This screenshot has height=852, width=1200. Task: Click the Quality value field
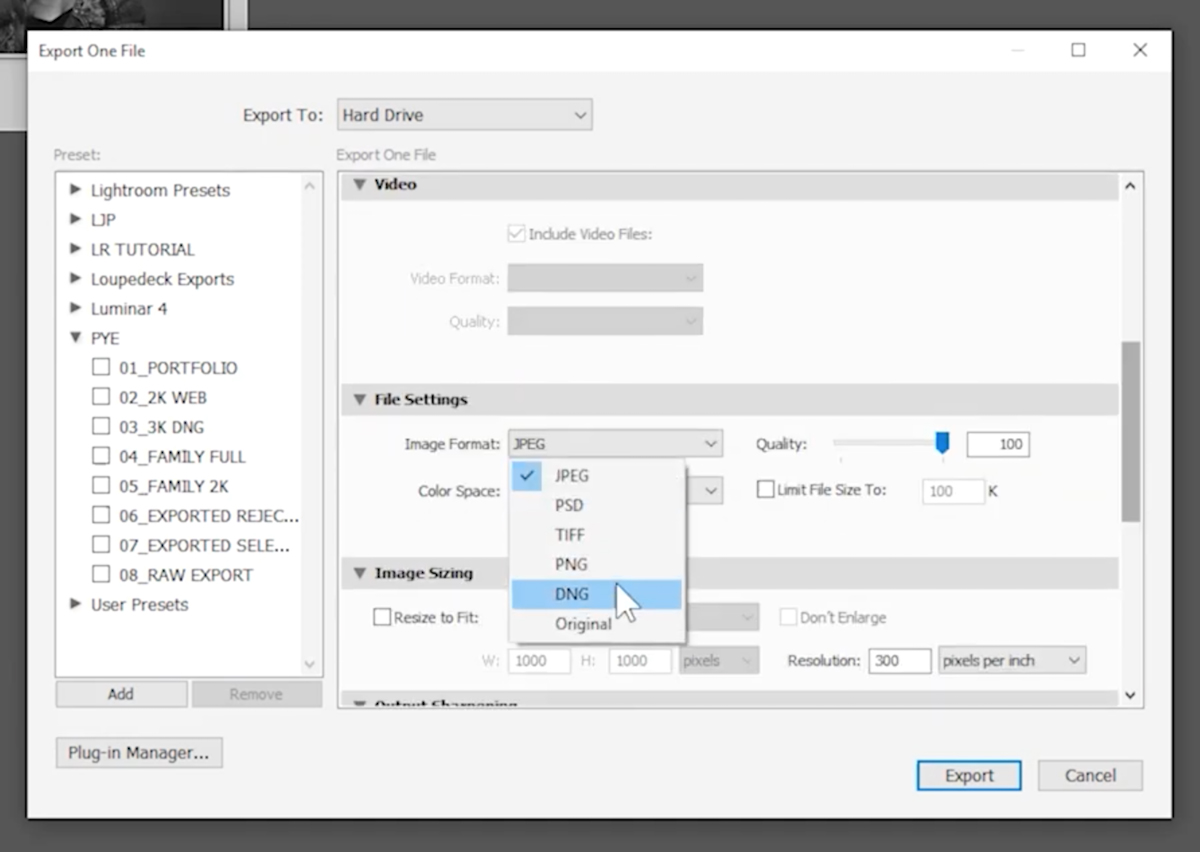(998, 444)
